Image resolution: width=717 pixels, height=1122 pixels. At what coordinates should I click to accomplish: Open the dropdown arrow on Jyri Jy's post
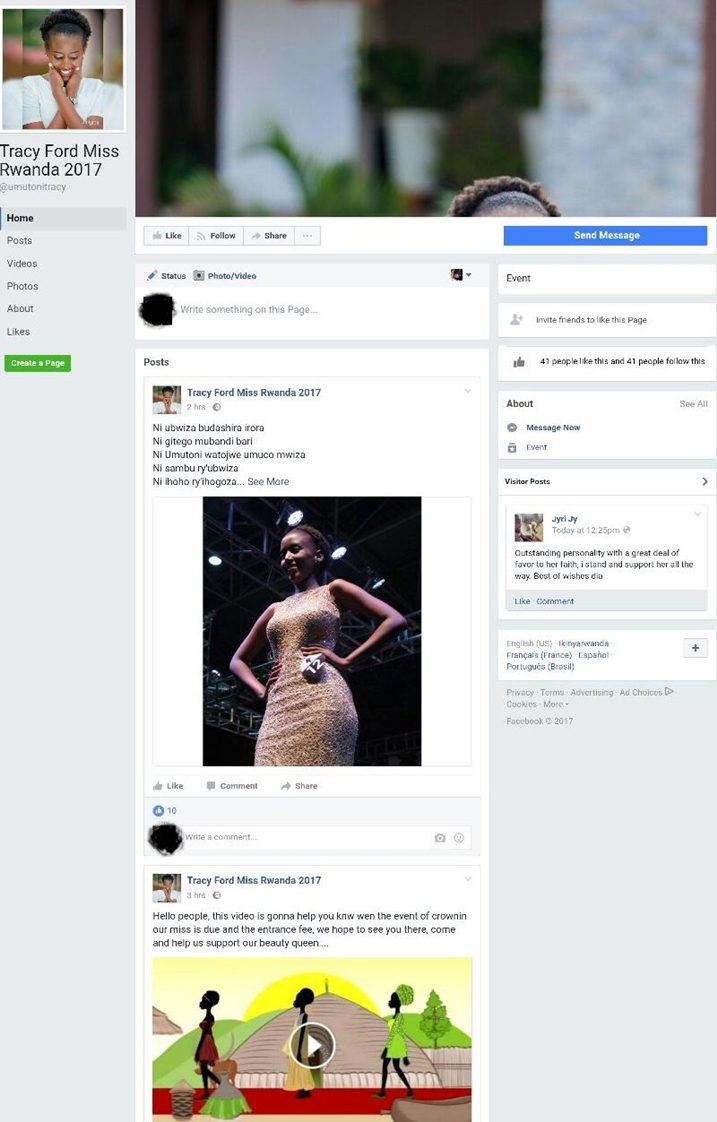click(698, 514)
